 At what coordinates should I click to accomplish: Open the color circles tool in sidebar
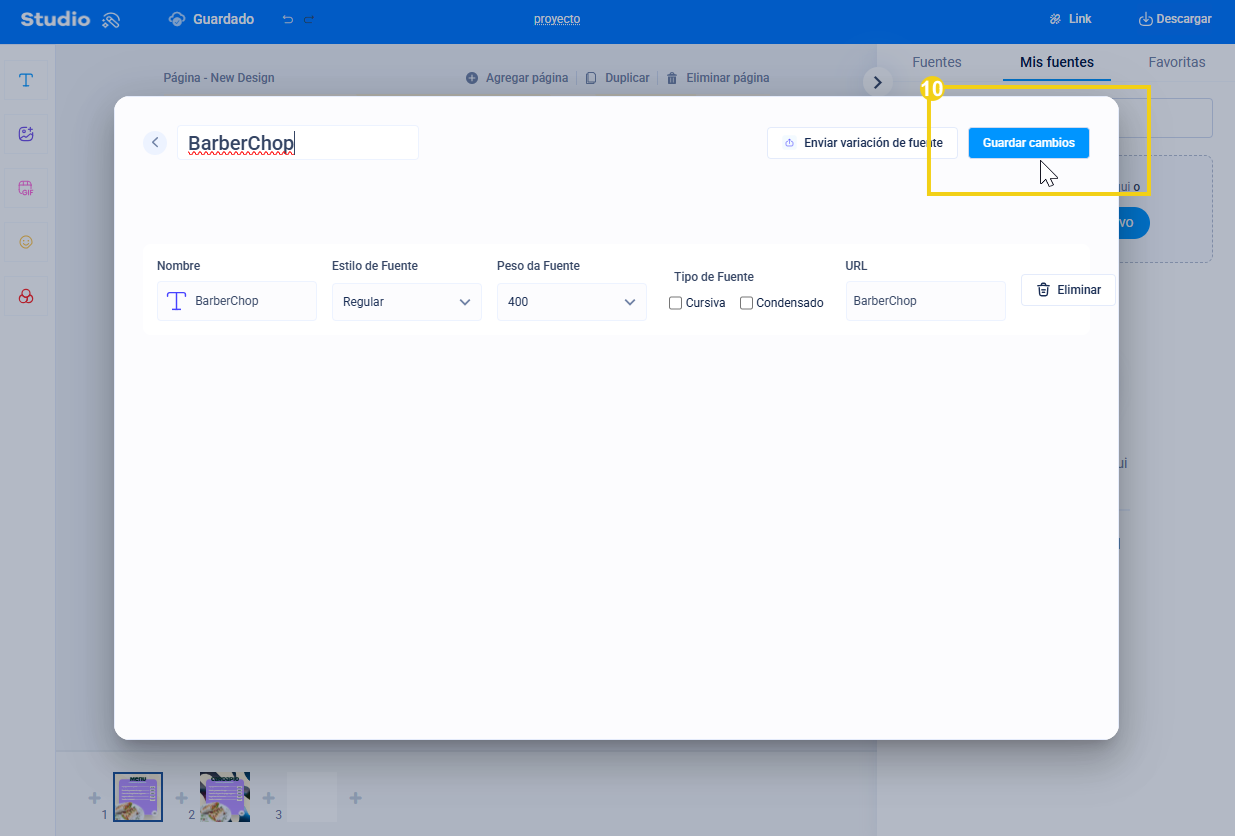tap(26, 296)
